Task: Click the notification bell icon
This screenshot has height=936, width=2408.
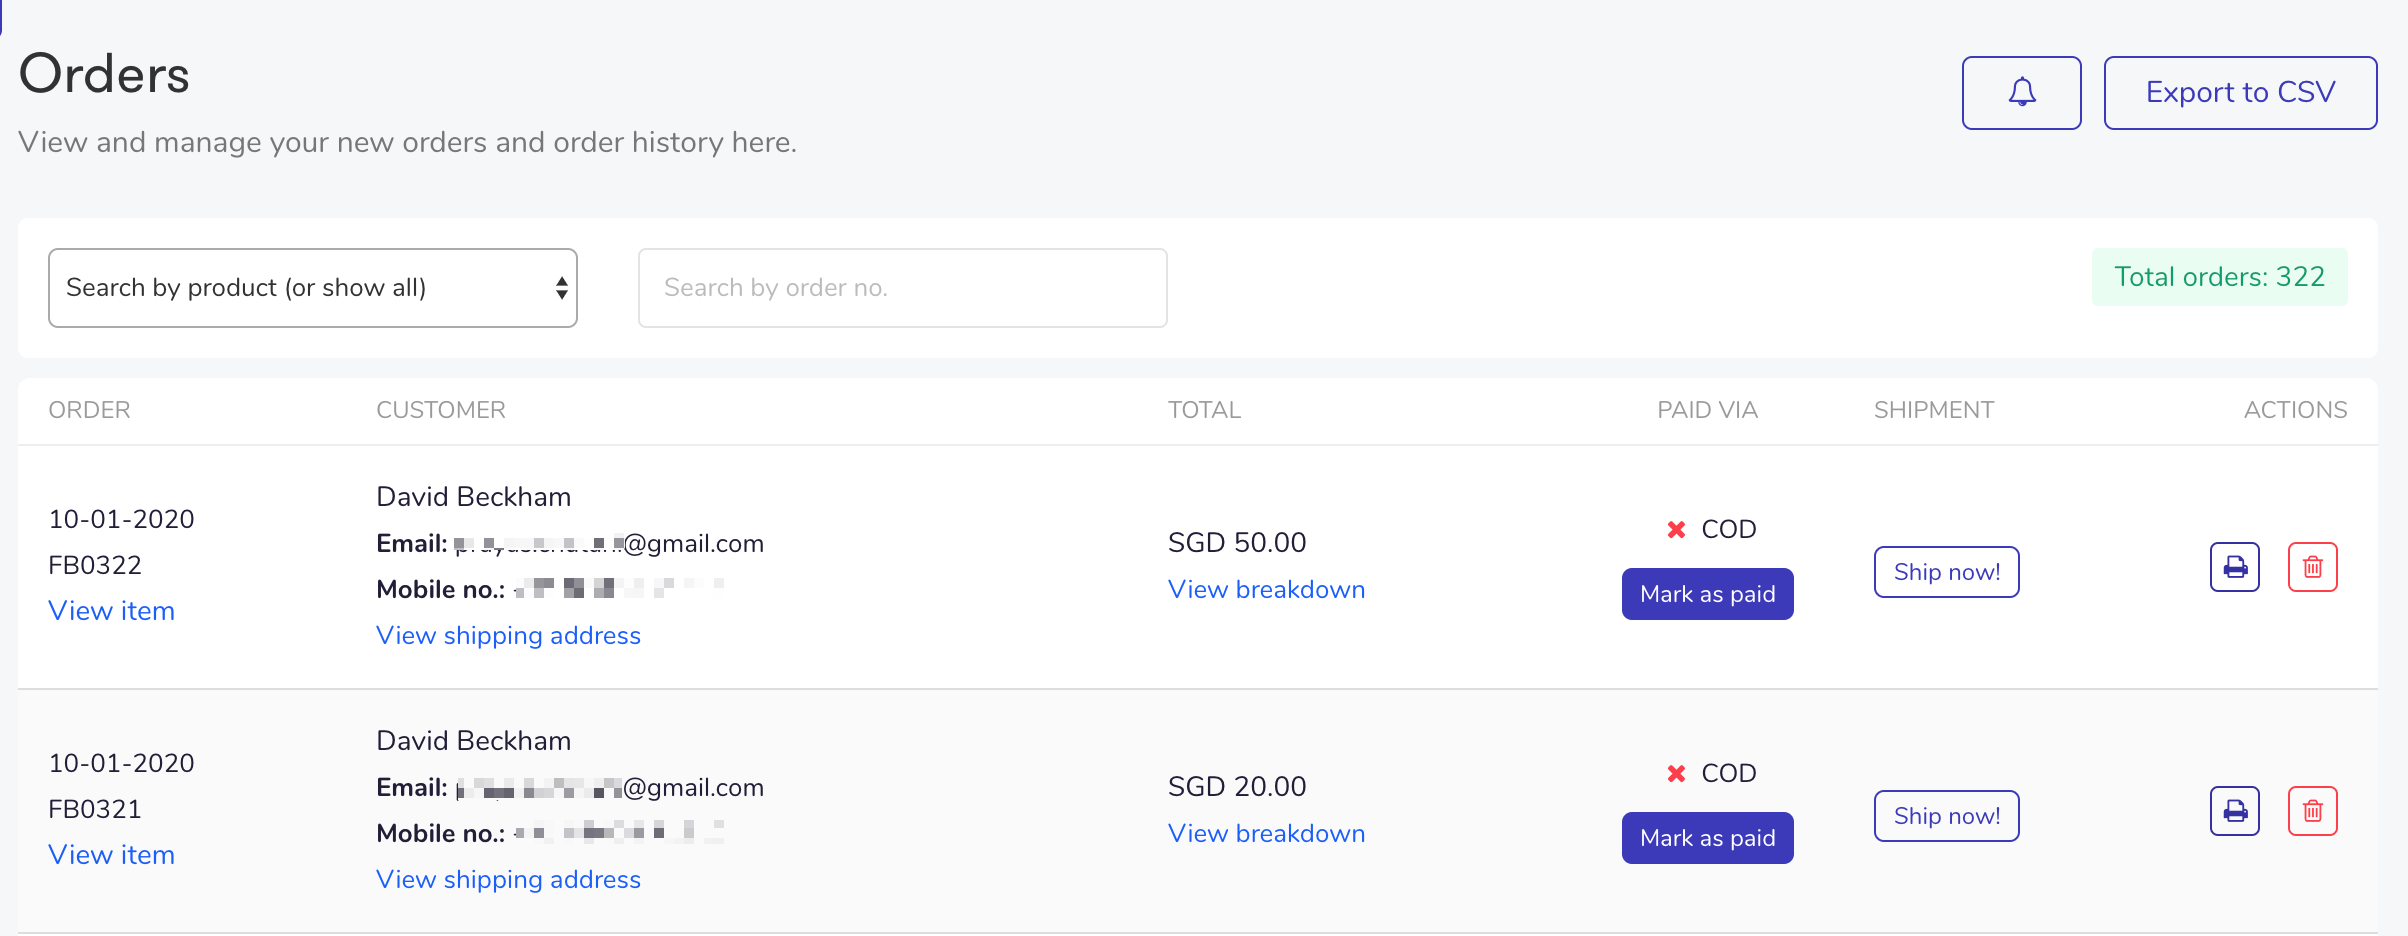Action: pos(2021,93)
